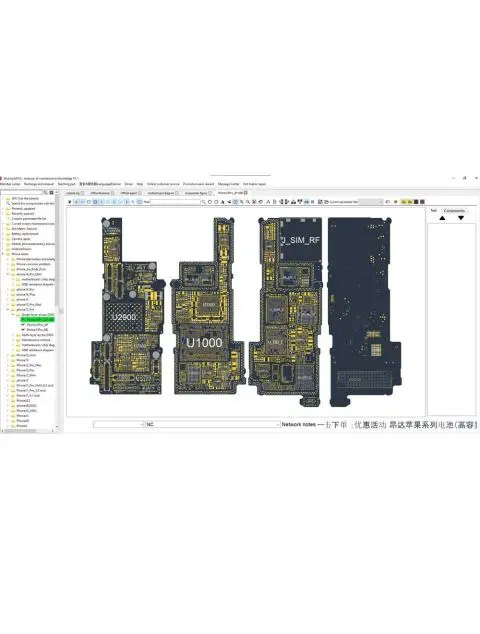Select the green highlighted file in the tree
This screenshot has width=480, height=634.
click(x=37, y=319)
